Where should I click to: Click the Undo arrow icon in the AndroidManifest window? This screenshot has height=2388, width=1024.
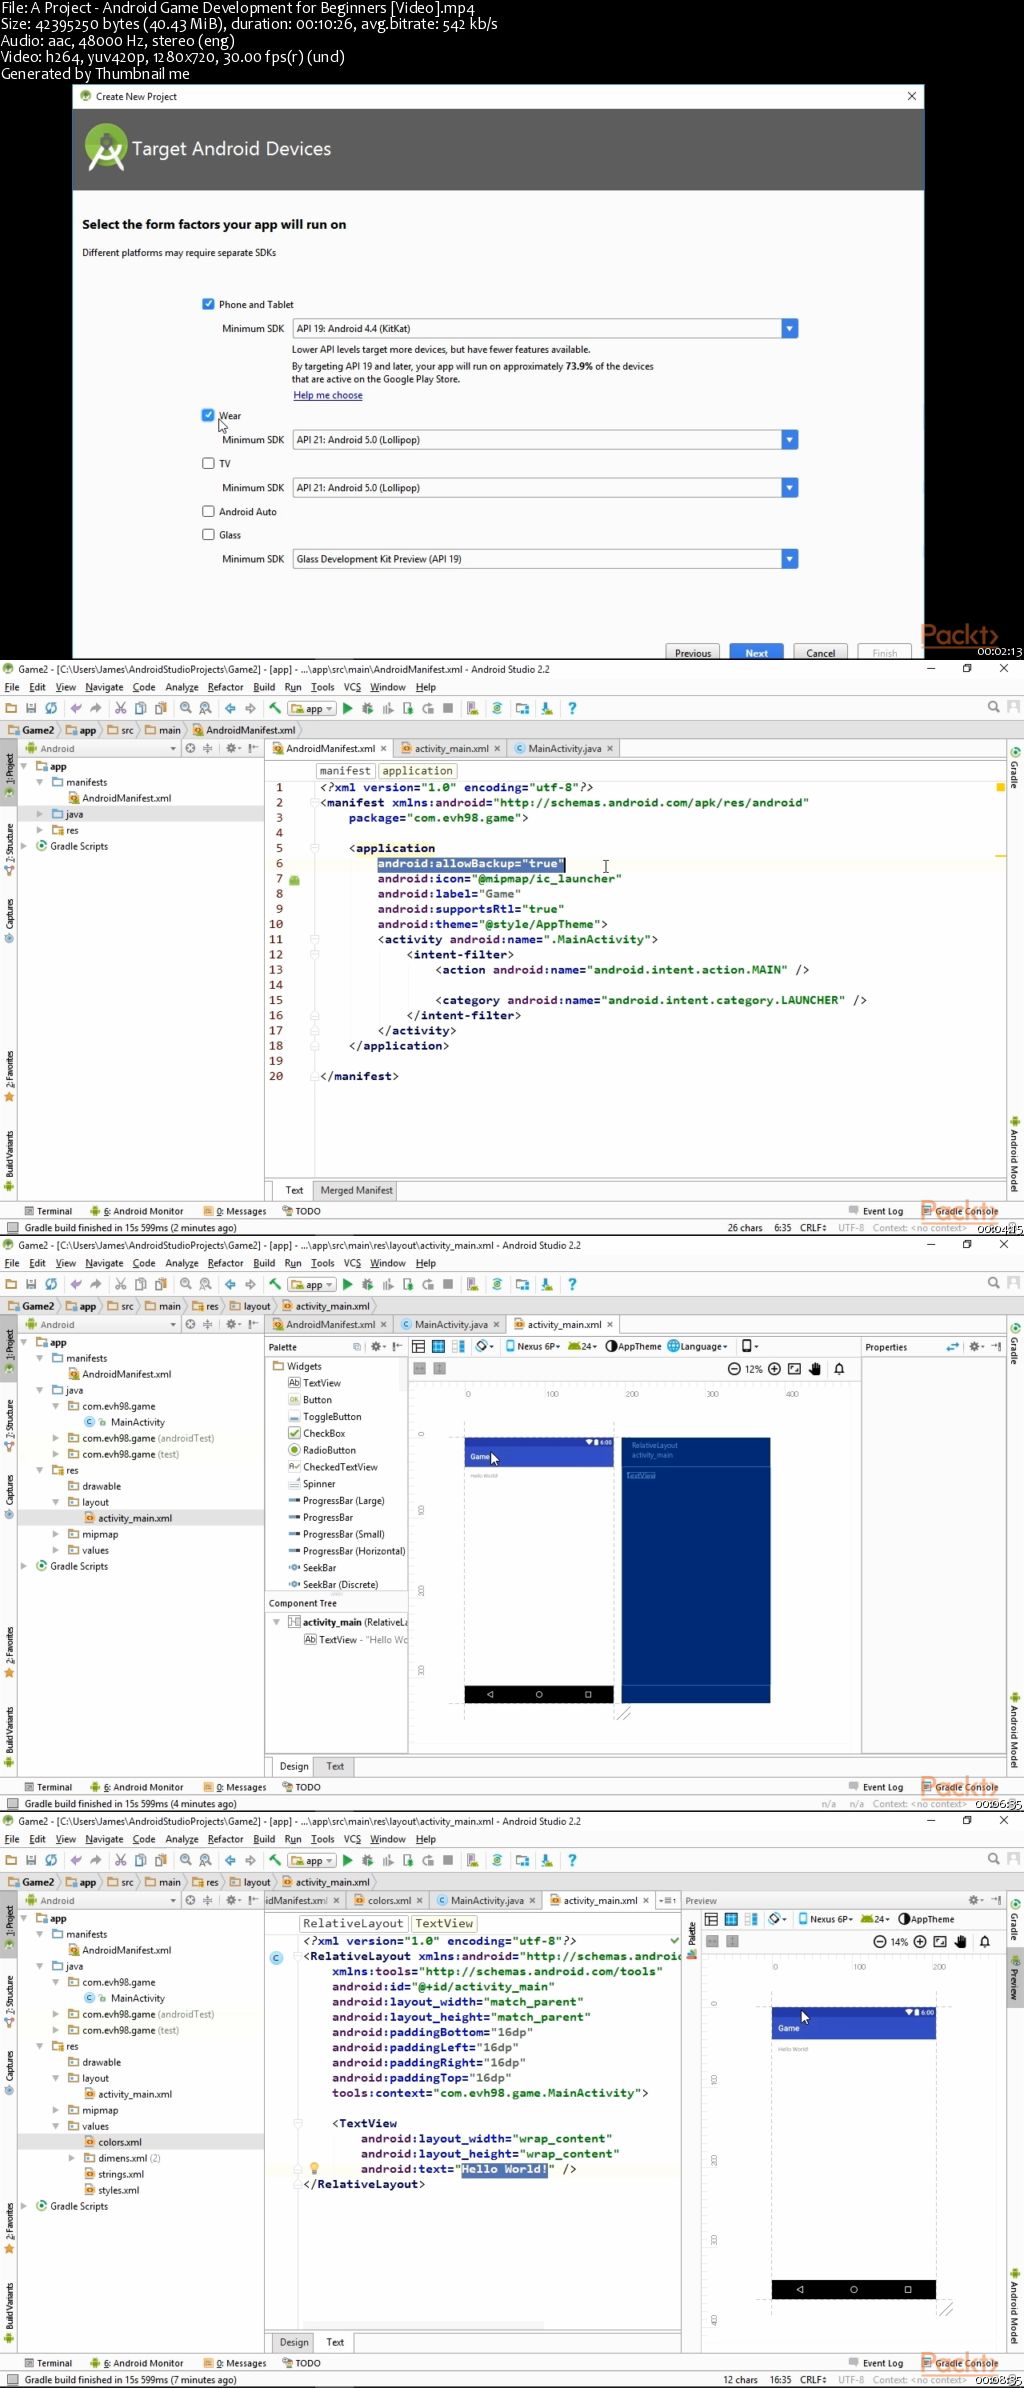[x=75, y=708]
